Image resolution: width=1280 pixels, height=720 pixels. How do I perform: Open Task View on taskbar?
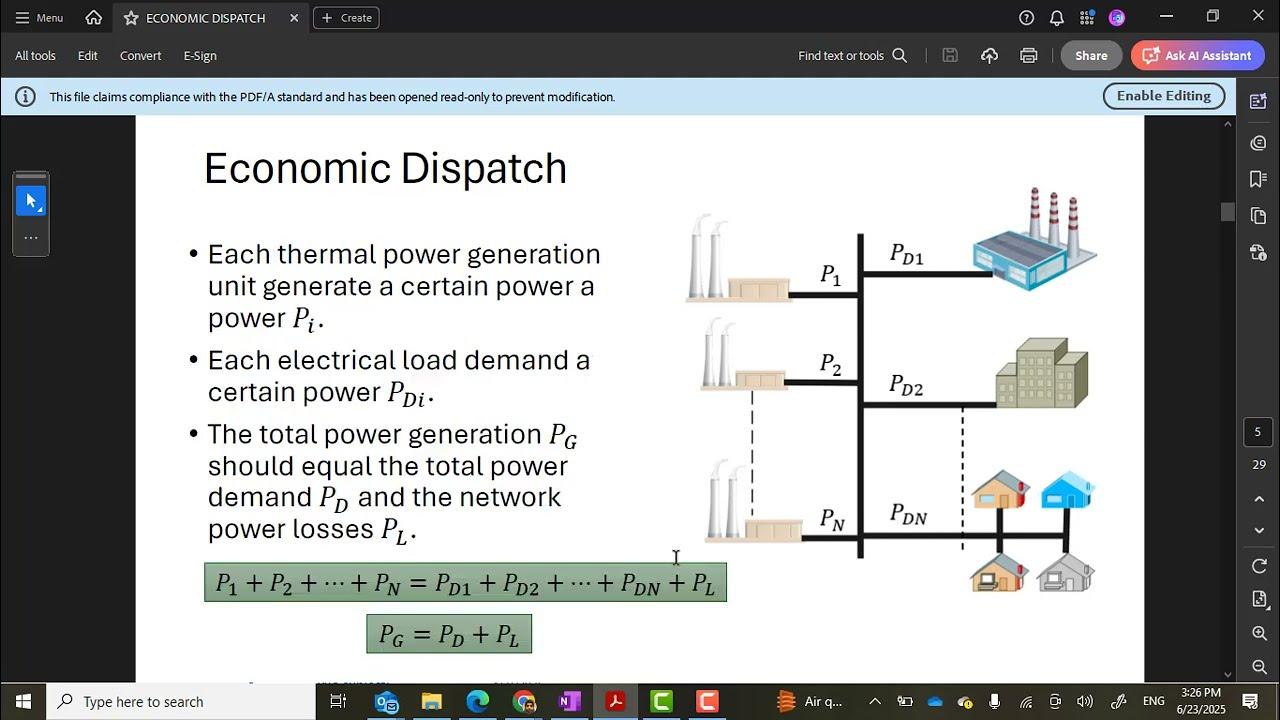(338, 702)
